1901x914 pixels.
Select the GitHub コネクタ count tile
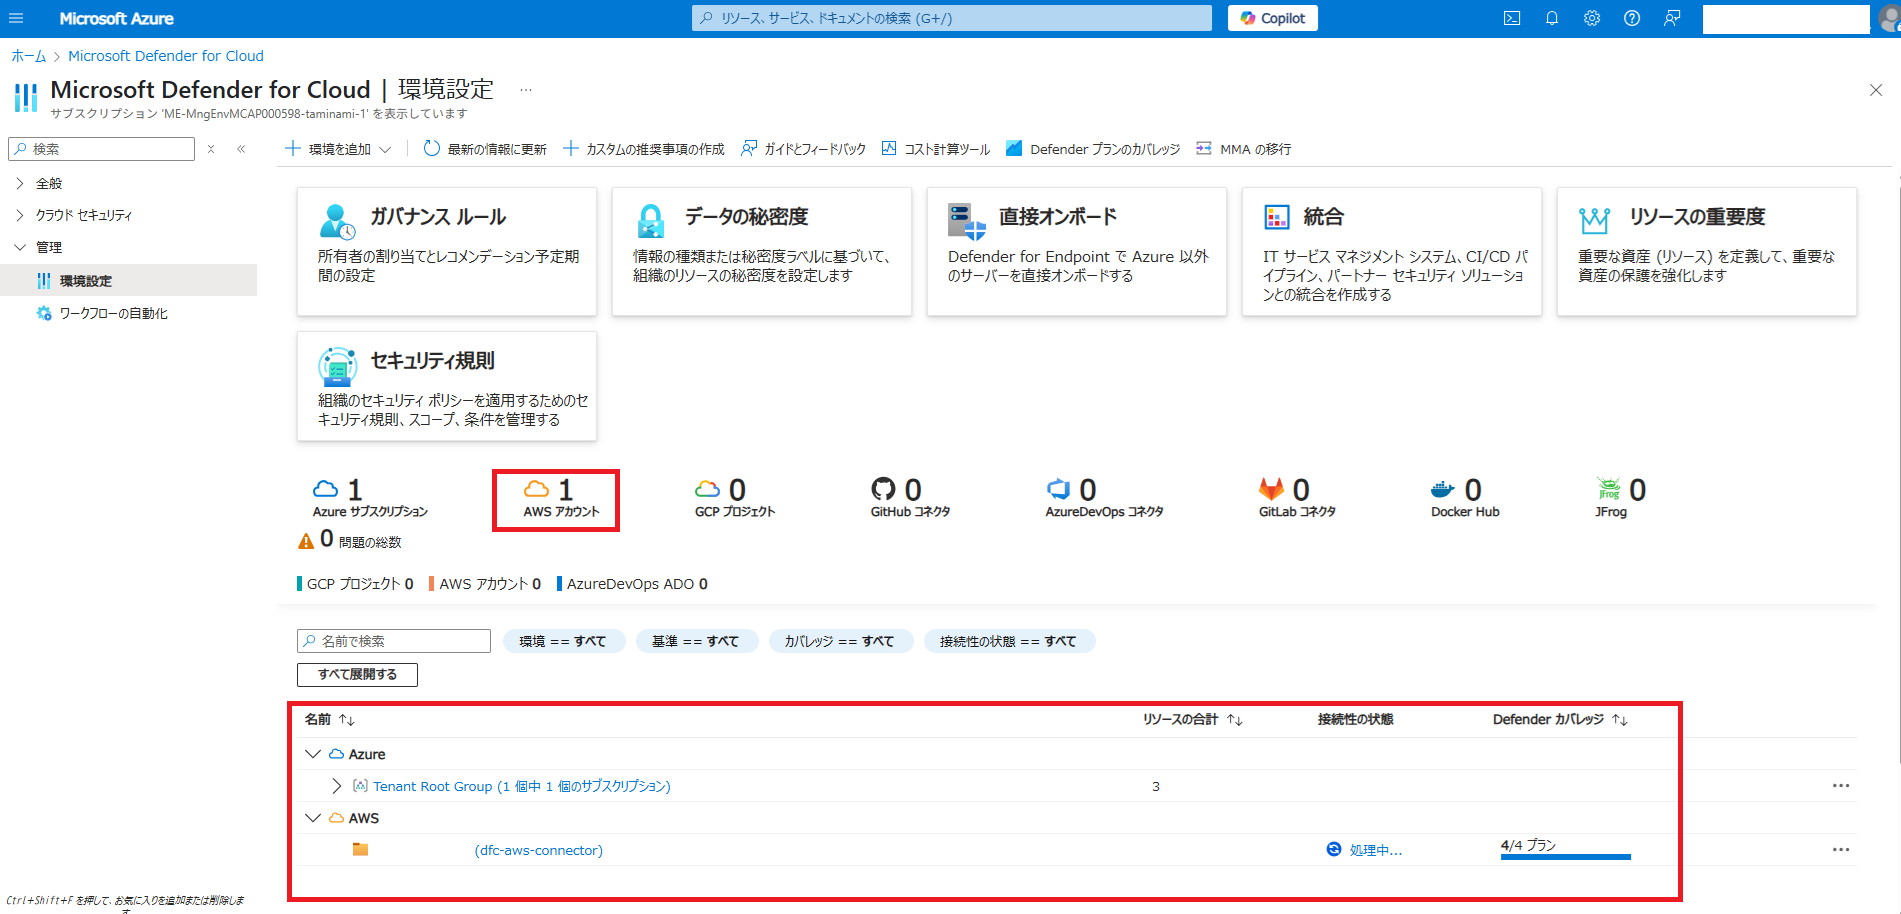910,499
